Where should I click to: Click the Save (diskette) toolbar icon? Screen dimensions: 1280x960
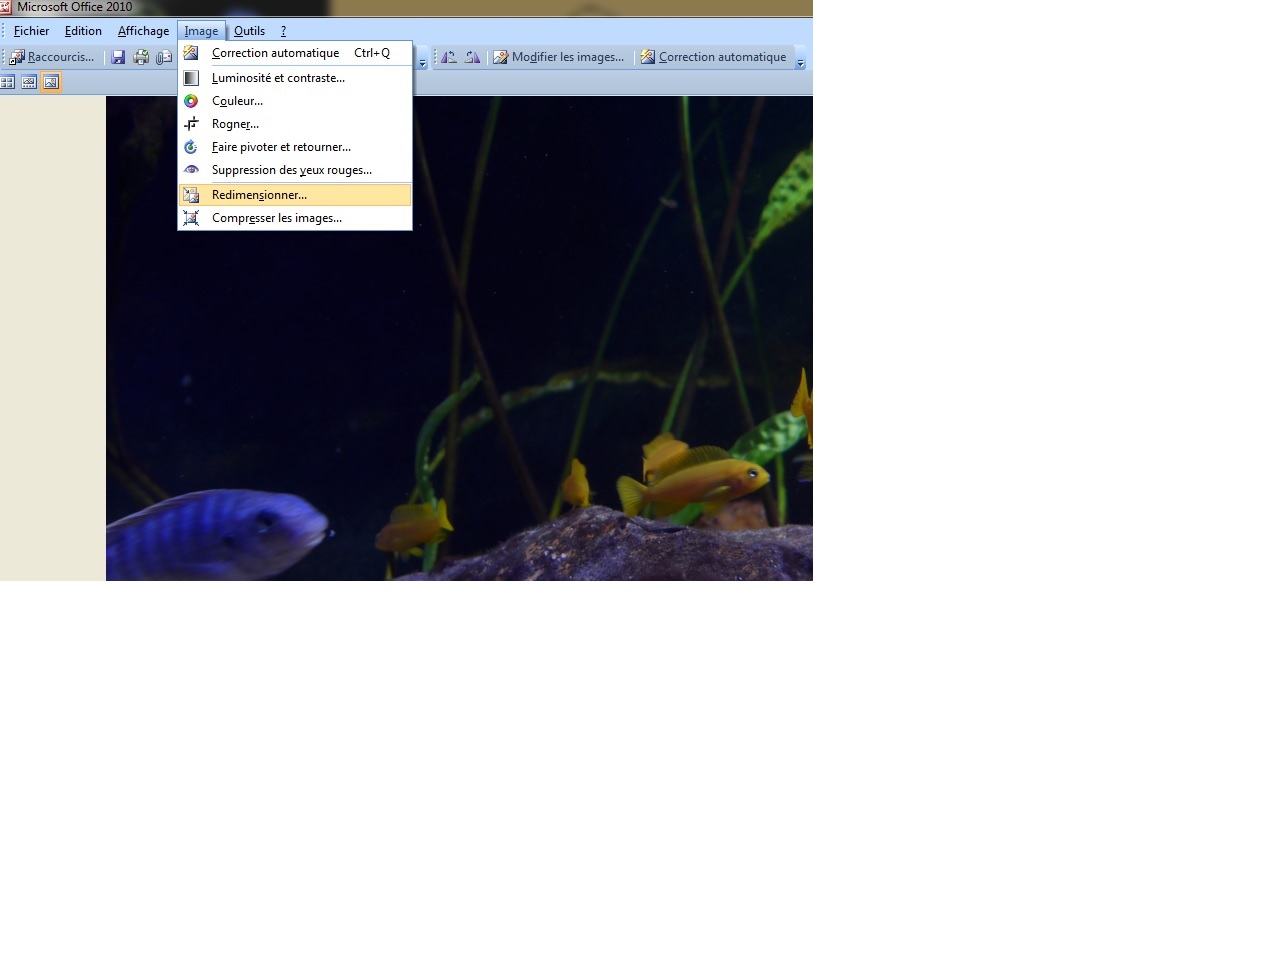pyautogui.click(x=118, y=57)
